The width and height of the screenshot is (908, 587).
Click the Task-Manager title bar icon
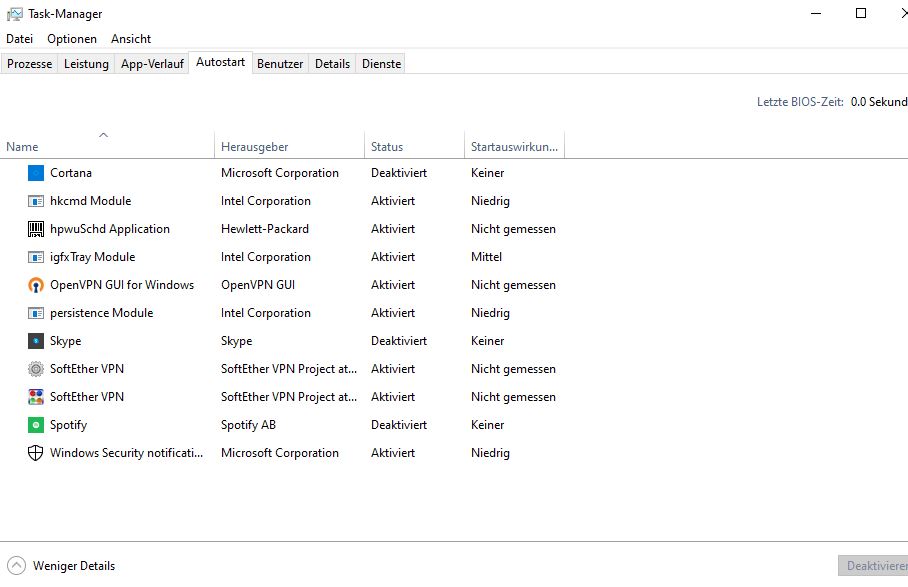14,14
